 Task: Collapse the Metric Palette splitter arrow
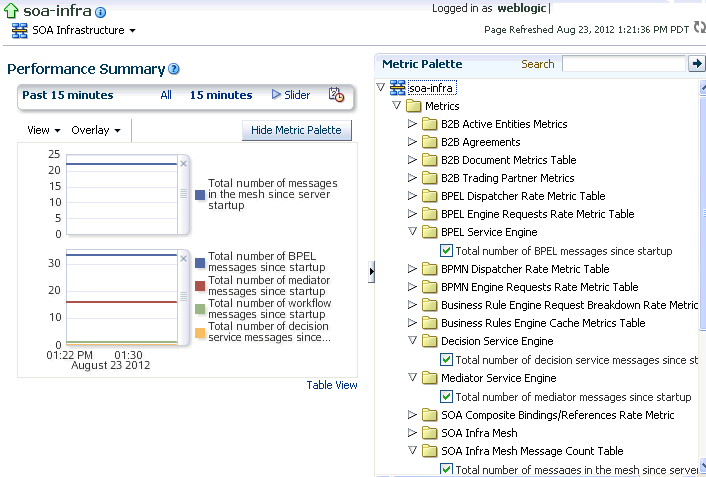click(x=371, y=272)
